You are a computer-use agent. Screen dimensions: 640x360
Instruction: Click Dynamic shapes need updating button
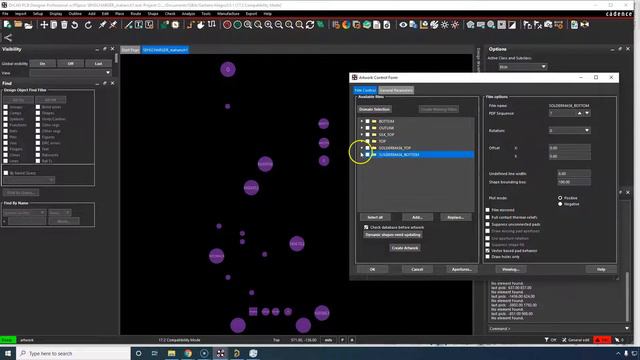click(393, 235)
